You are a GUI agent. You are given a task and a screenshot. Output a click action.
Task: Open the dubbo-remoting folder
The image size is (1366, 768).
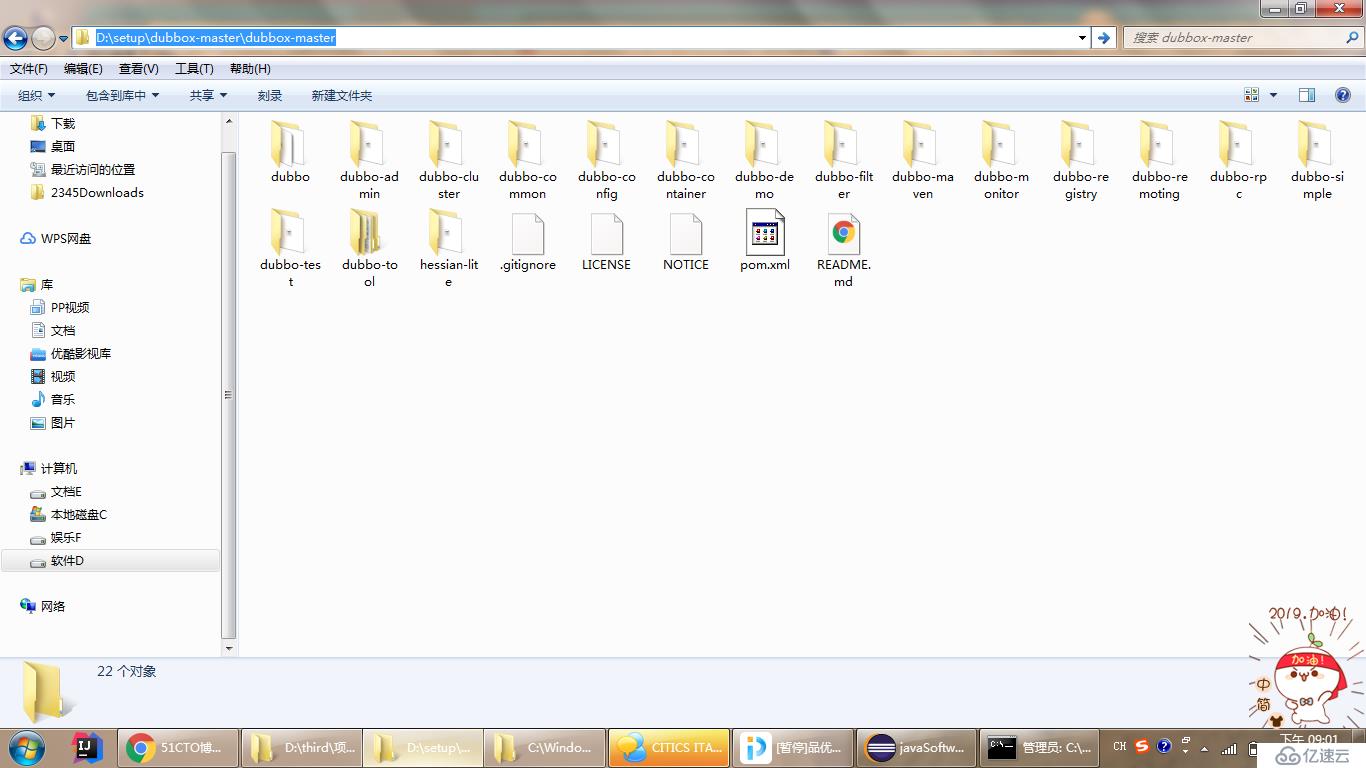(1159, 160)
